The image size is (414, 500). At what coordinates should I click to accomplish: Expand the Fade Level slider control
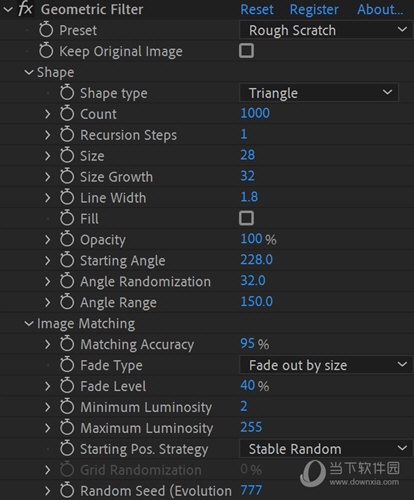47,386
